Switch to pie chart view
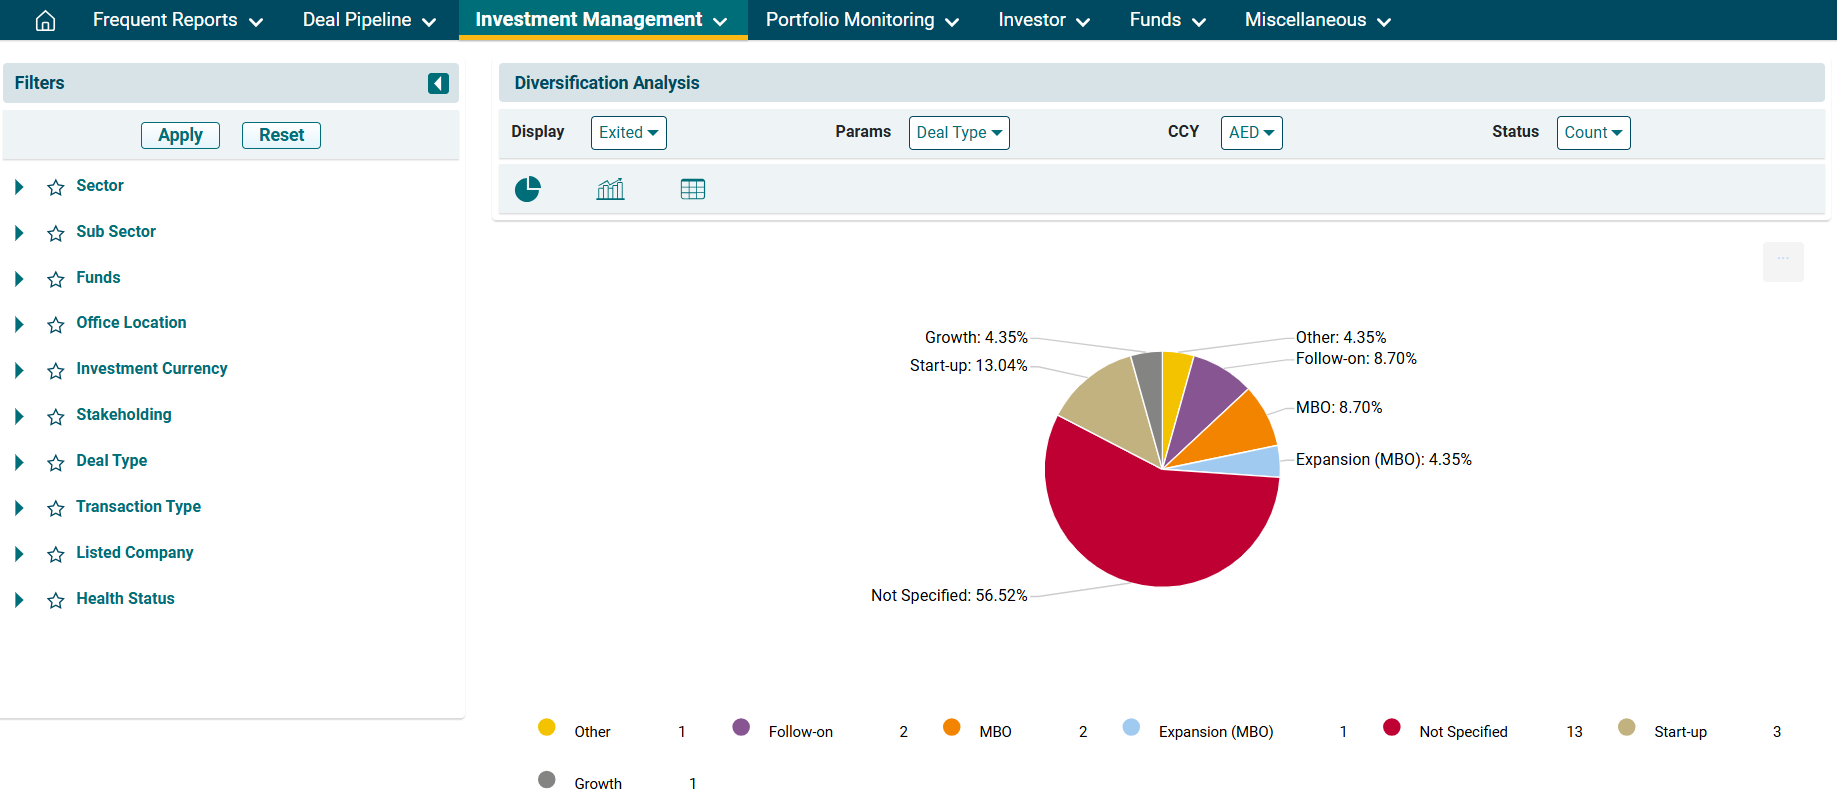Viewport: 1837px width, 810px height. pos(528,189)
